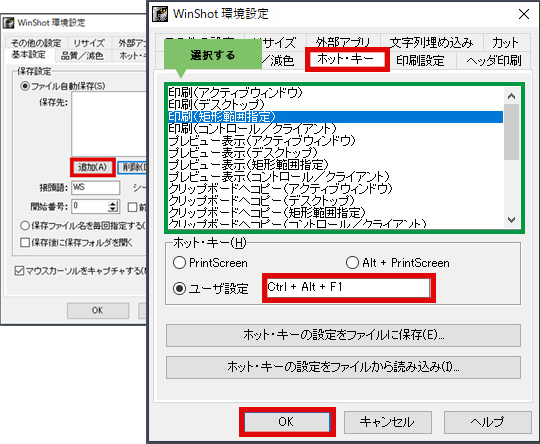Switch to the ホット・キー tab
Viewport: 540px width, 444px height.
click(x=347, y=59)
